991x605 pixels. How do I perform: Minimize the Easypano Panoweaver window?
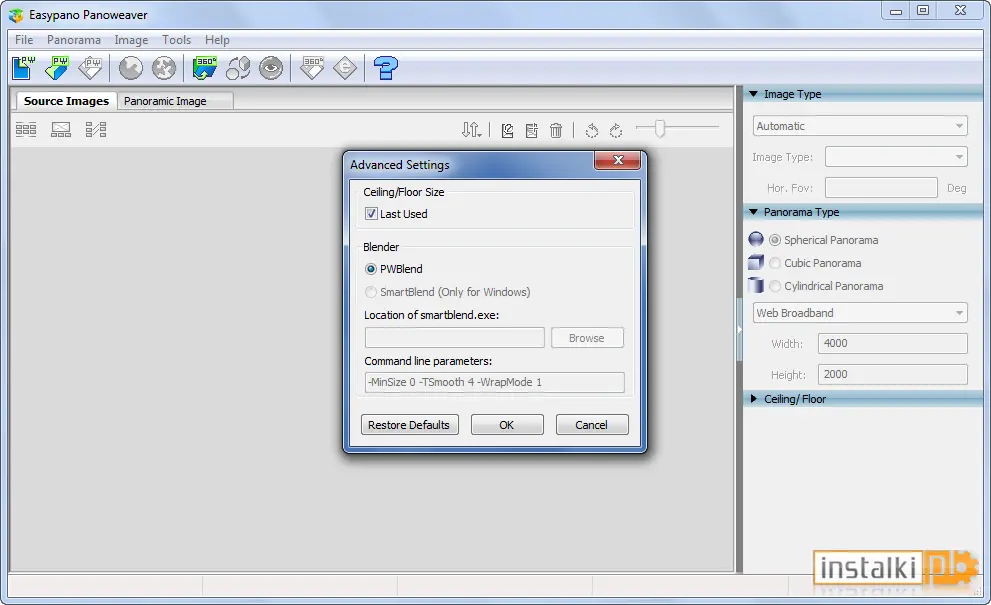pos(896,11)
